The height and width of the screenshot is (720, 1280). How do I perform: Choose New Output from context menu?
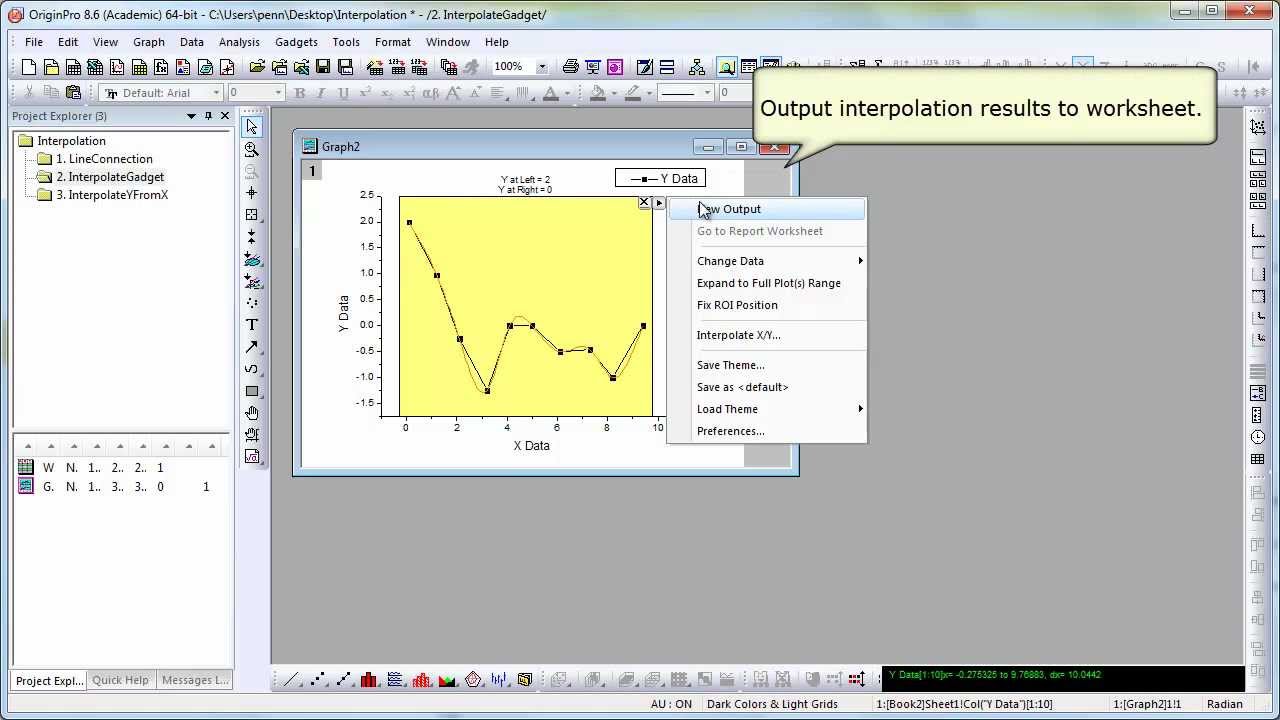[x=766, y=209]
